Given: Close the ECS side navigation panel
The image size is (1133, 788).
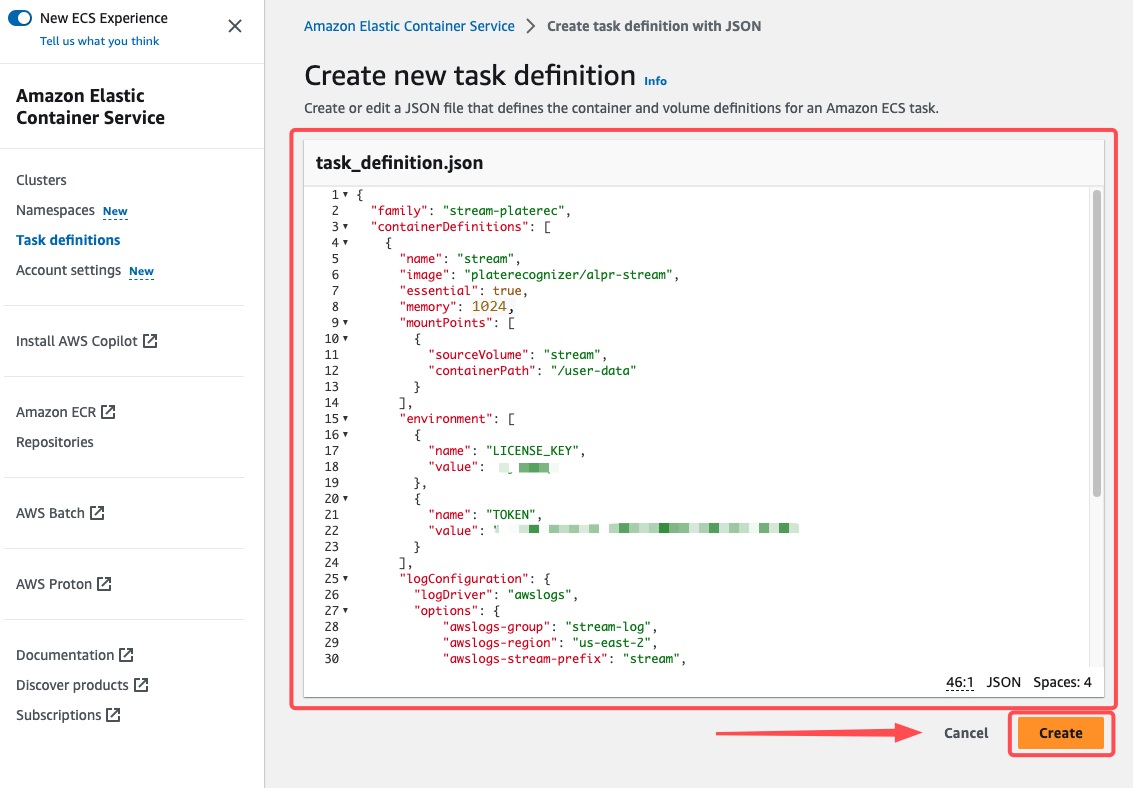Looking at the screenshot, I should pyautogui.click(x=235, y=26).
